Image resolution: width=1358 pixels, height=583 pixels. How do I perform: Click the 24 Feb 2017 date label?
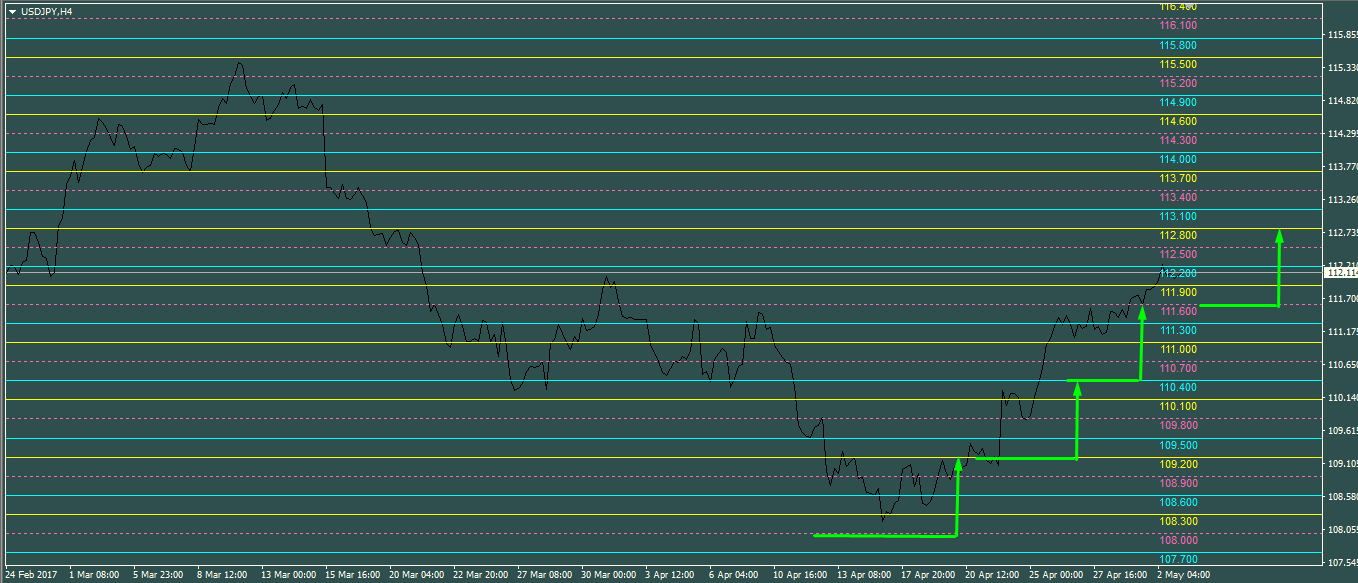pos(33,576)
